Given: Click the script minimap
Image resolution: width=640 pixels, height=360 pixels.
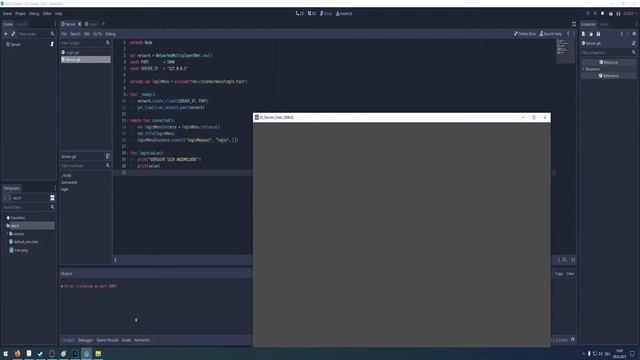Looking at the screenshot, I should 565,51.
